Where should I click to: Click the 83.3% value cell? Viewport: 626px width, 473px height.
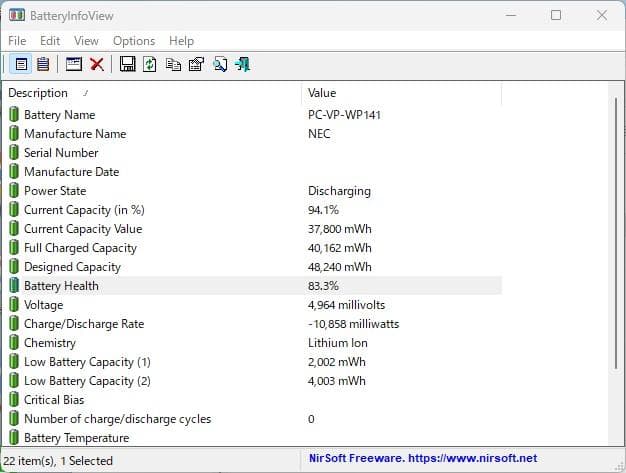pyautogui.click(x=323, y=286)
